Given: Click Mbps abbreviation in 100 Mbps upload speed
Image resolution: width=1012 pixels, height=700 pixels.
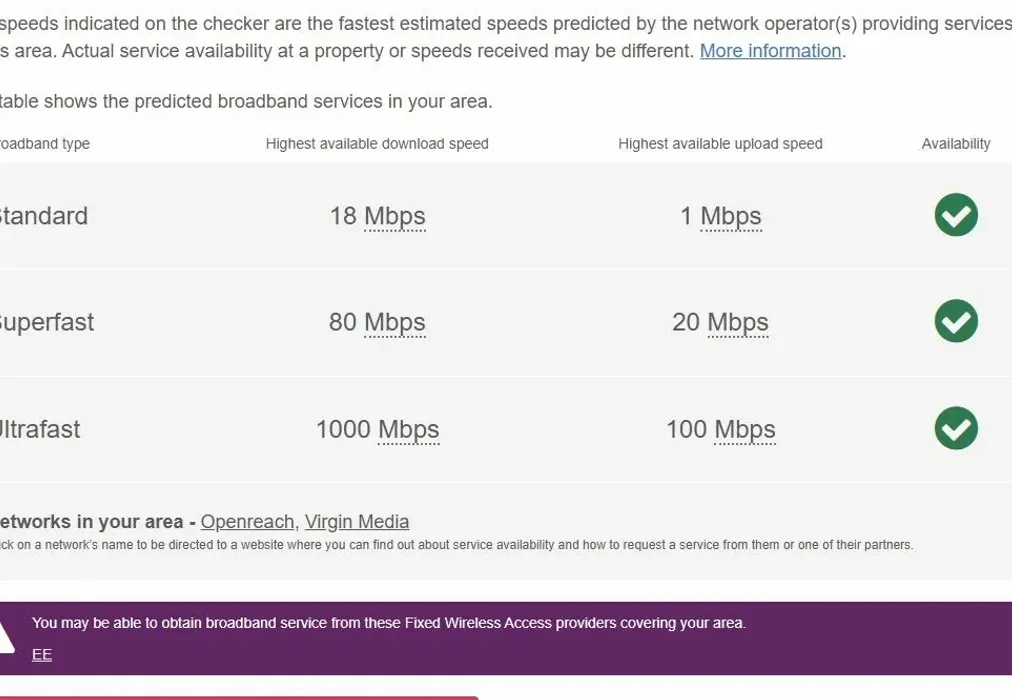Looking at the screenshot, I should [x=745, y=429].
